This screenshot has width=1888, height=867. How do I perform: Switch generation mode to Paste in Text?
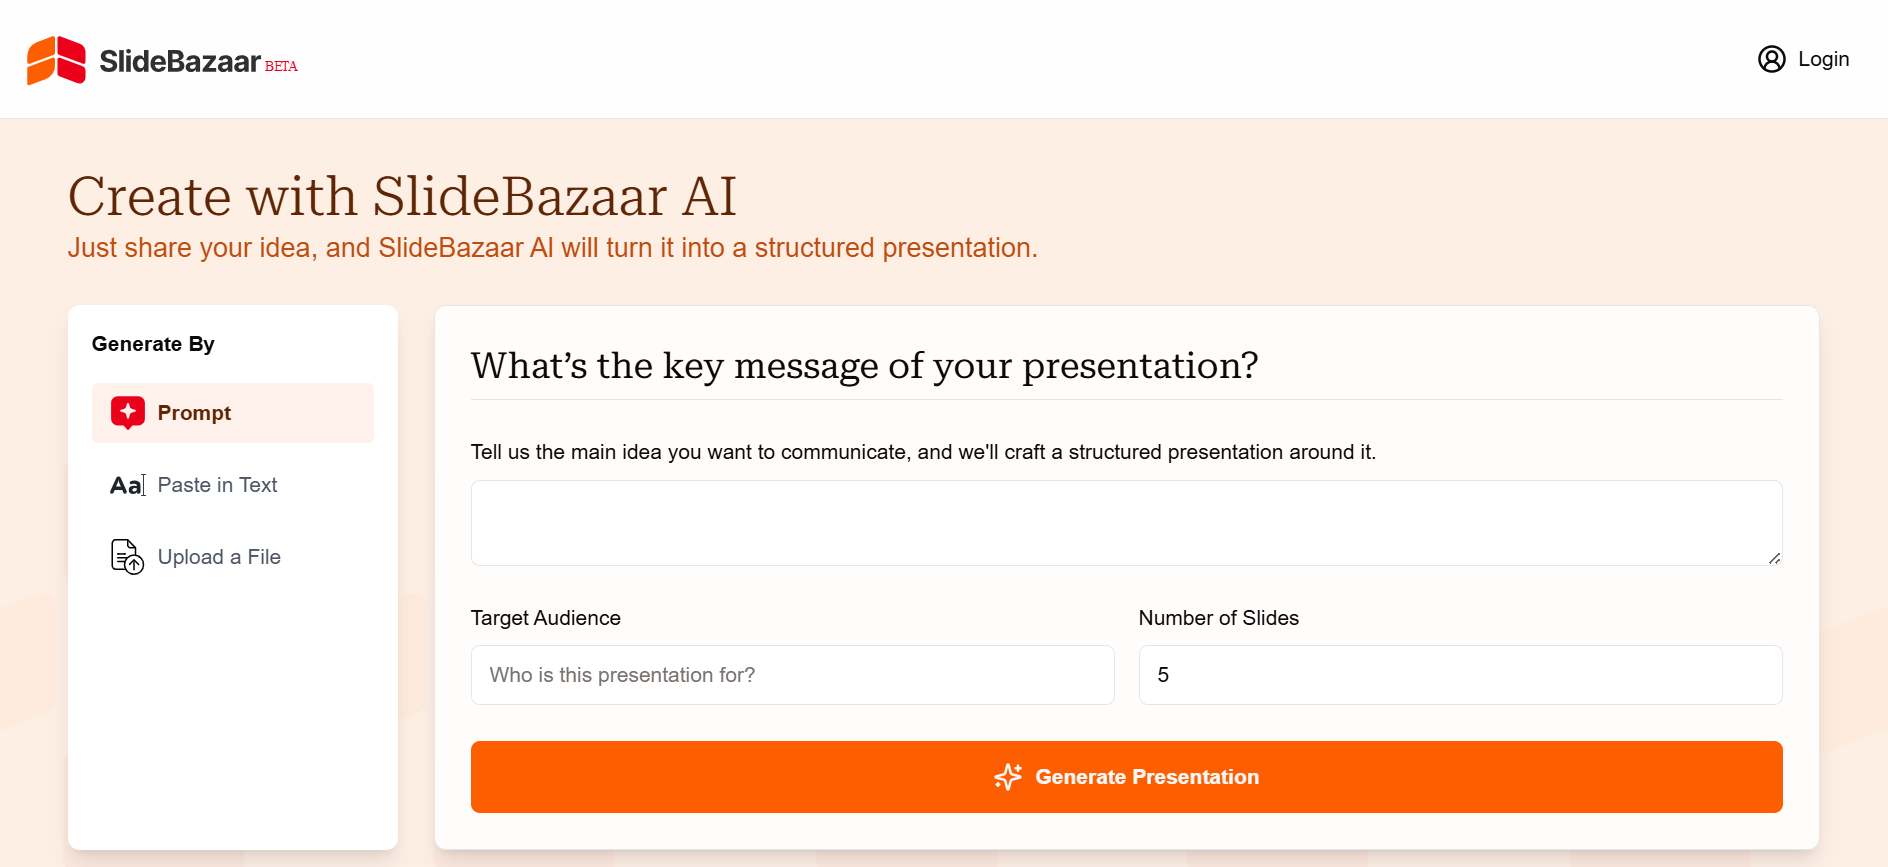point(218,485)
